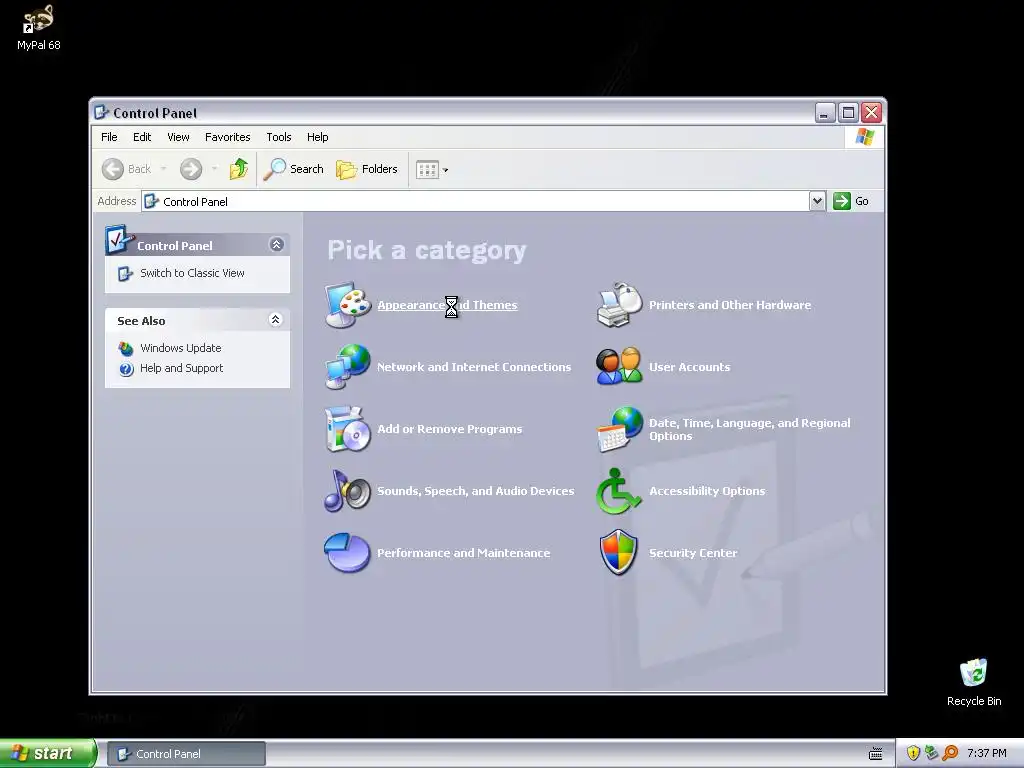
Task: Click the Start button
Action: [48, 753]
